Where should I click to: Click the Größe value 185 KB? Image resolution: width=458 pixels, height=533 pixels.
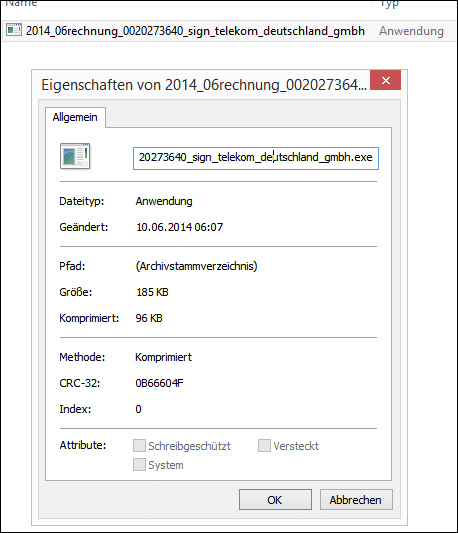(x=152, y=292)
